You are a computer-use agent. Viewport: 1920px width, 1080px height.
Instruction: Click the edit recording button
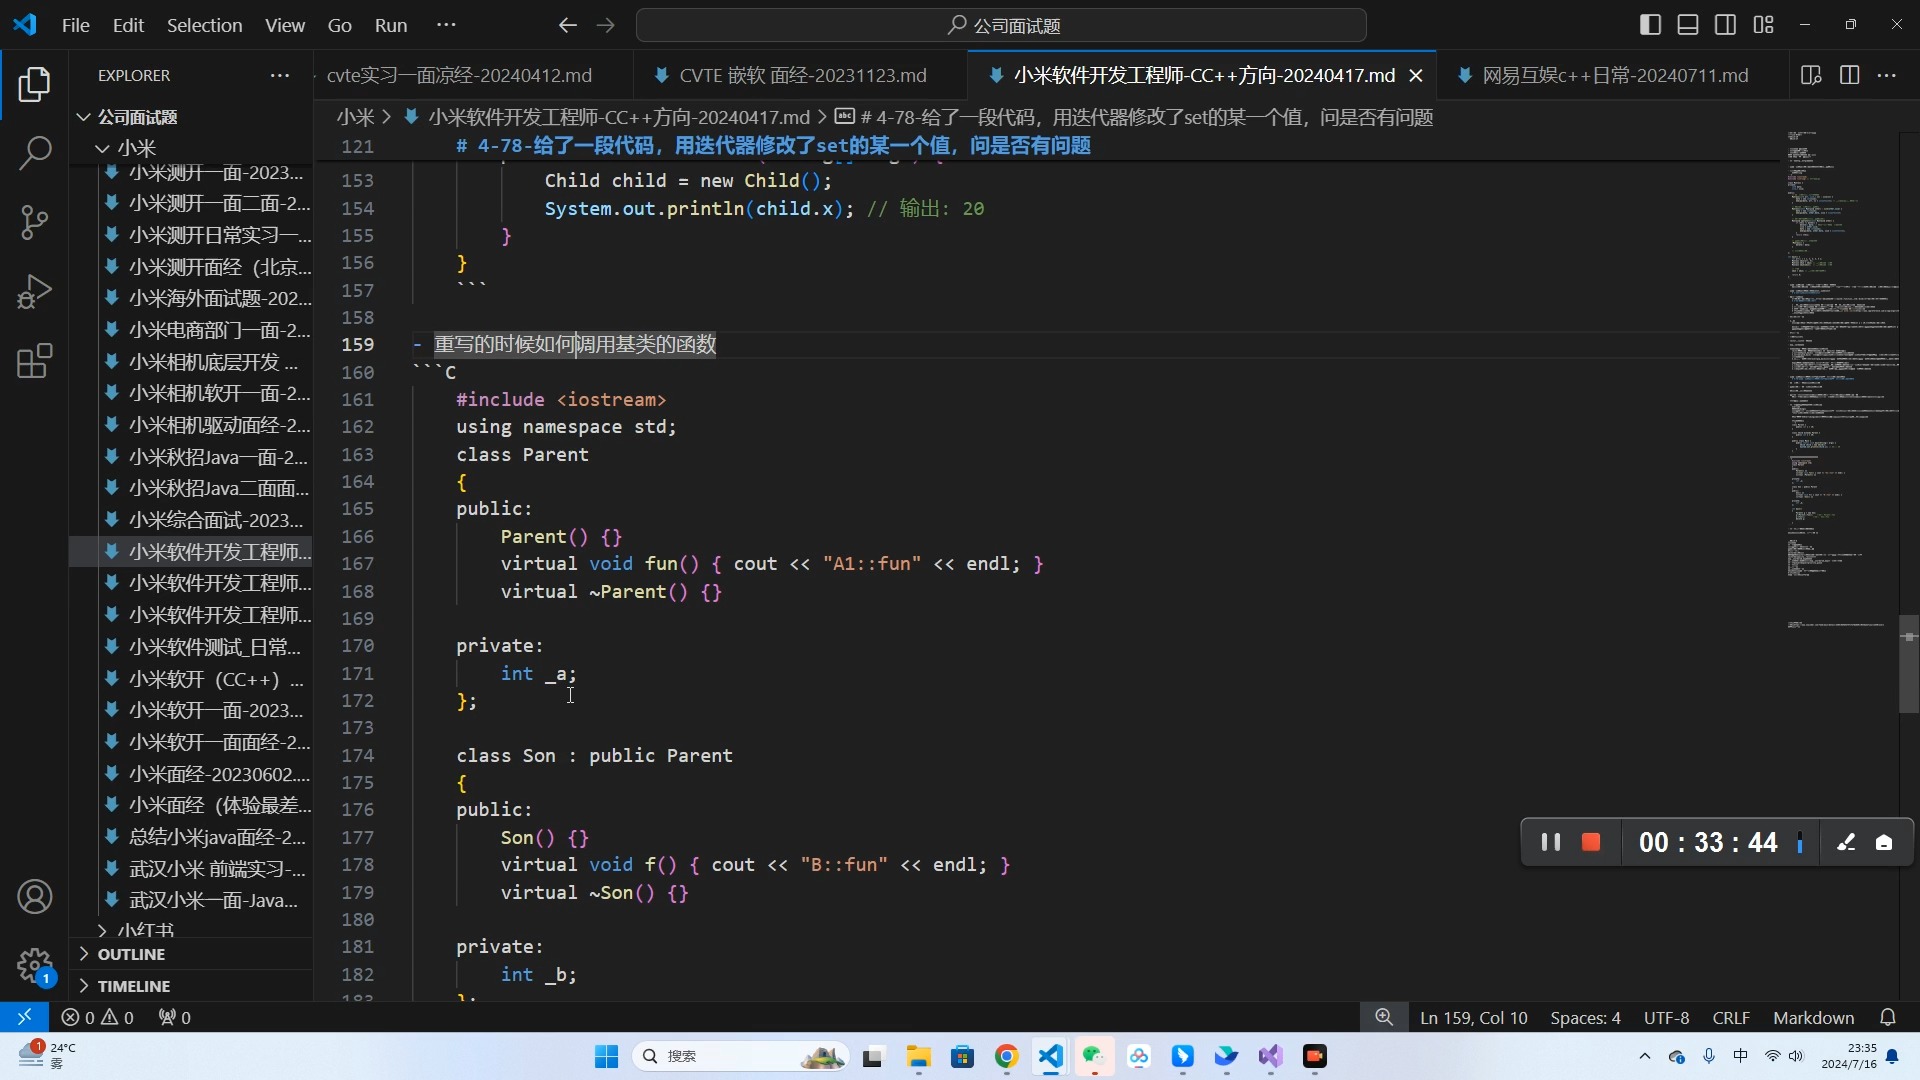[x=1846, y=841]
